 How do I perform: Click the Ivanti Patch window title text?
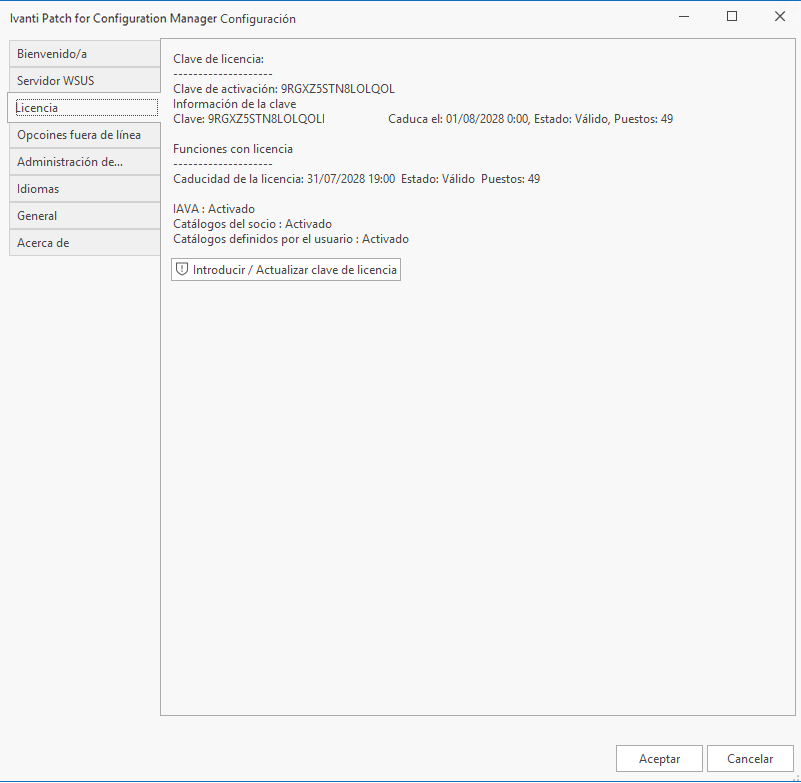(152, 19)
